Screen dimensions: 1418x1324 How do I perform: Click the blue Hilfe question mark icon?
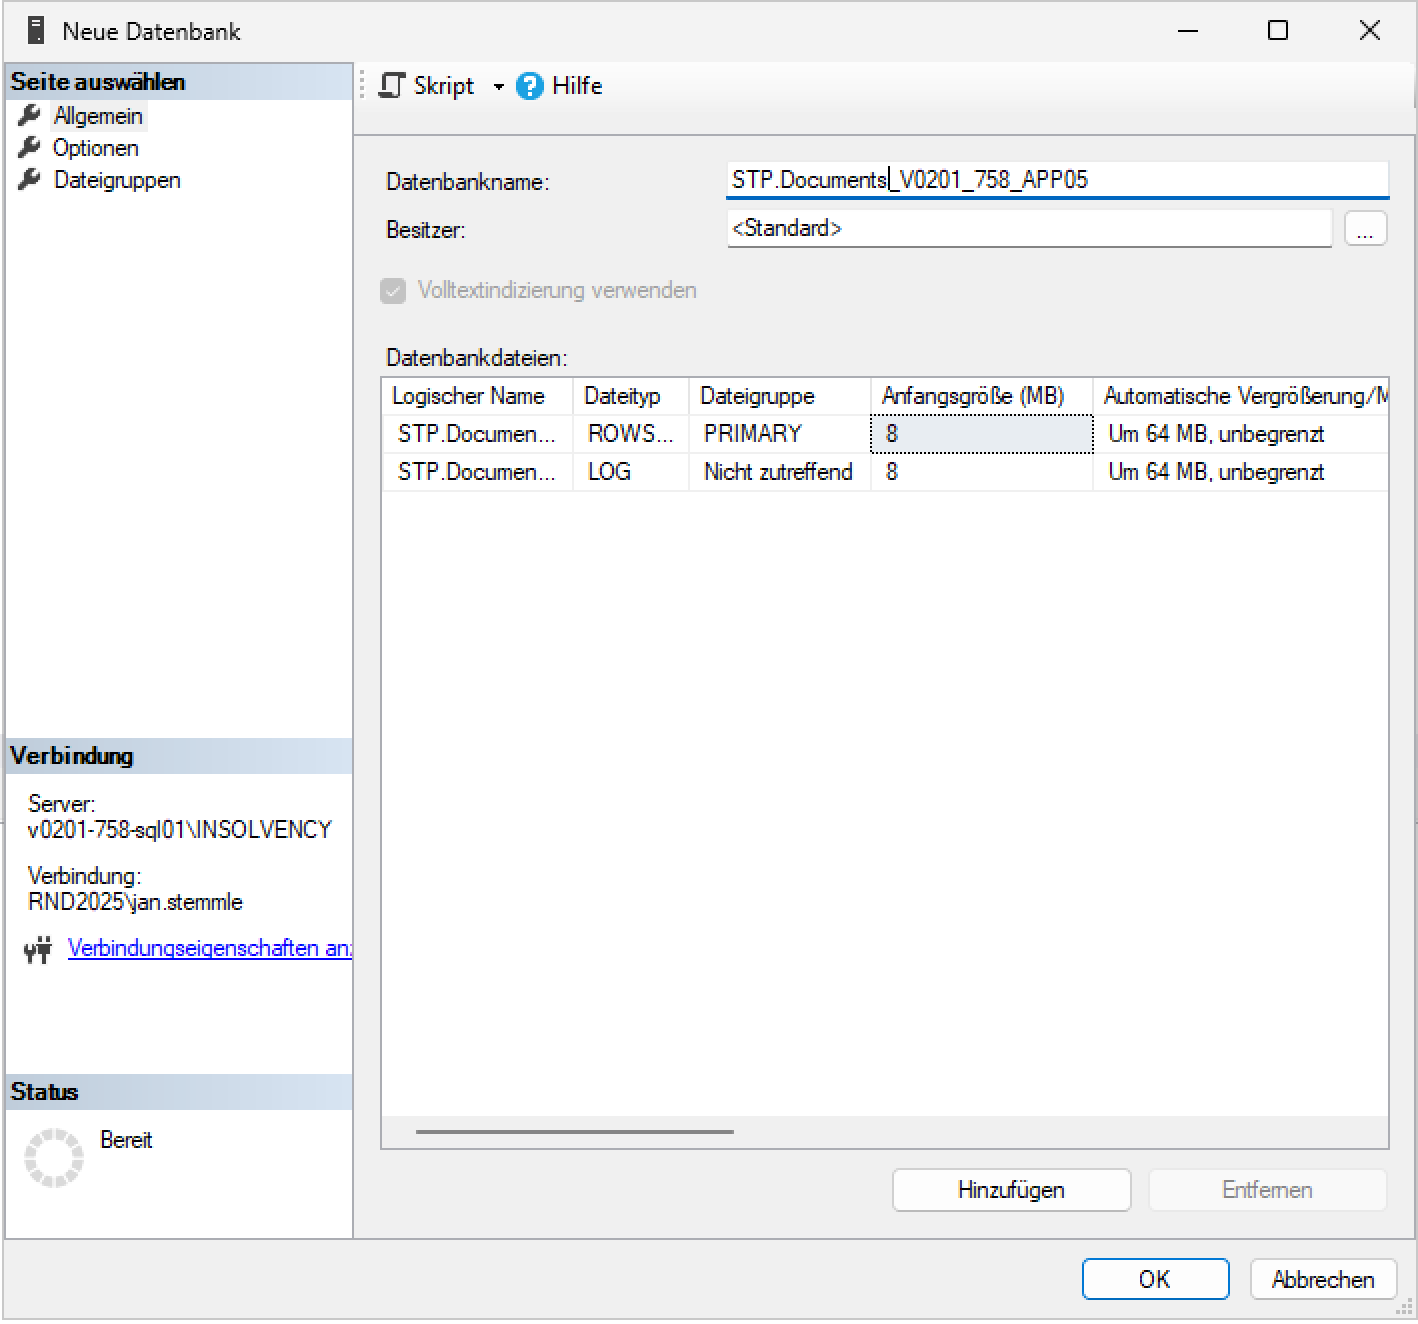click(529, 86)
